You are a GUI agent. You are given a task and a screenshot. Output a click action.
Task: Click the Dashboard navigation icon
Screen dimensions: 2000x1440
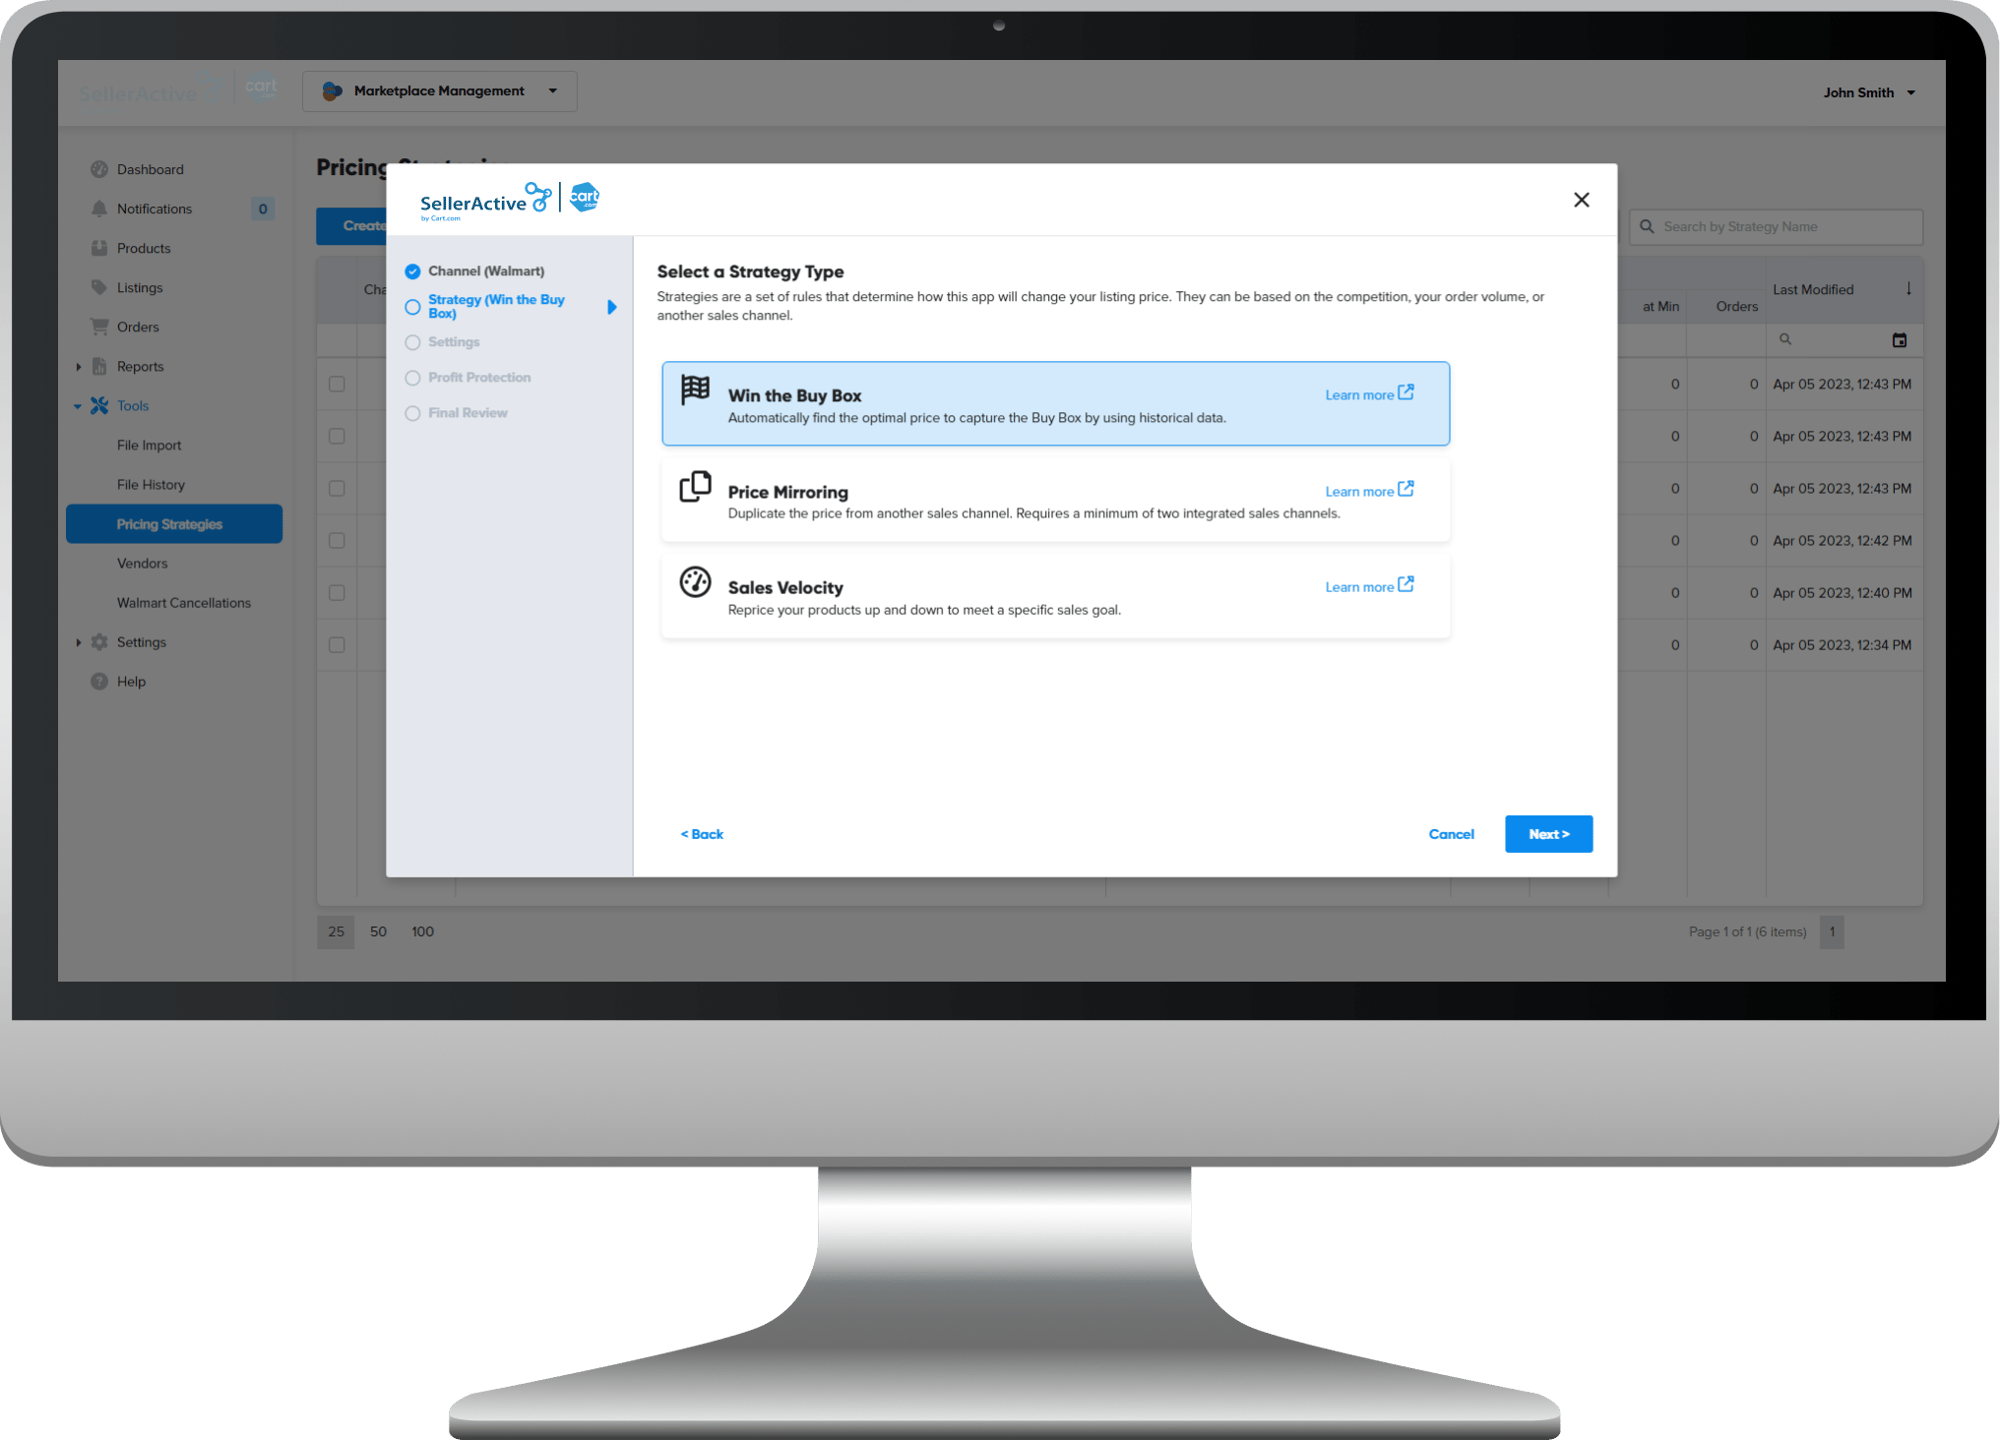click(99, 169)
